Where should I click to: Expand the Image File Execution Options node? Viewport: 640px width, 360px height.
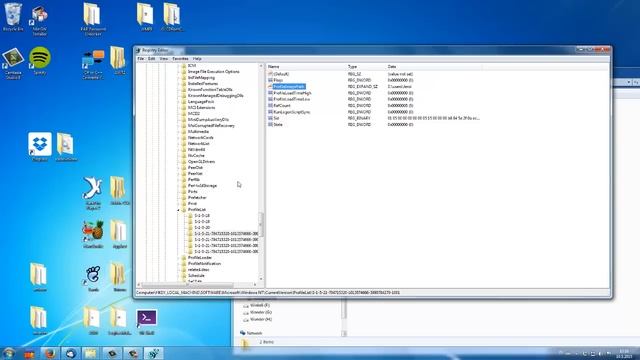179,71
